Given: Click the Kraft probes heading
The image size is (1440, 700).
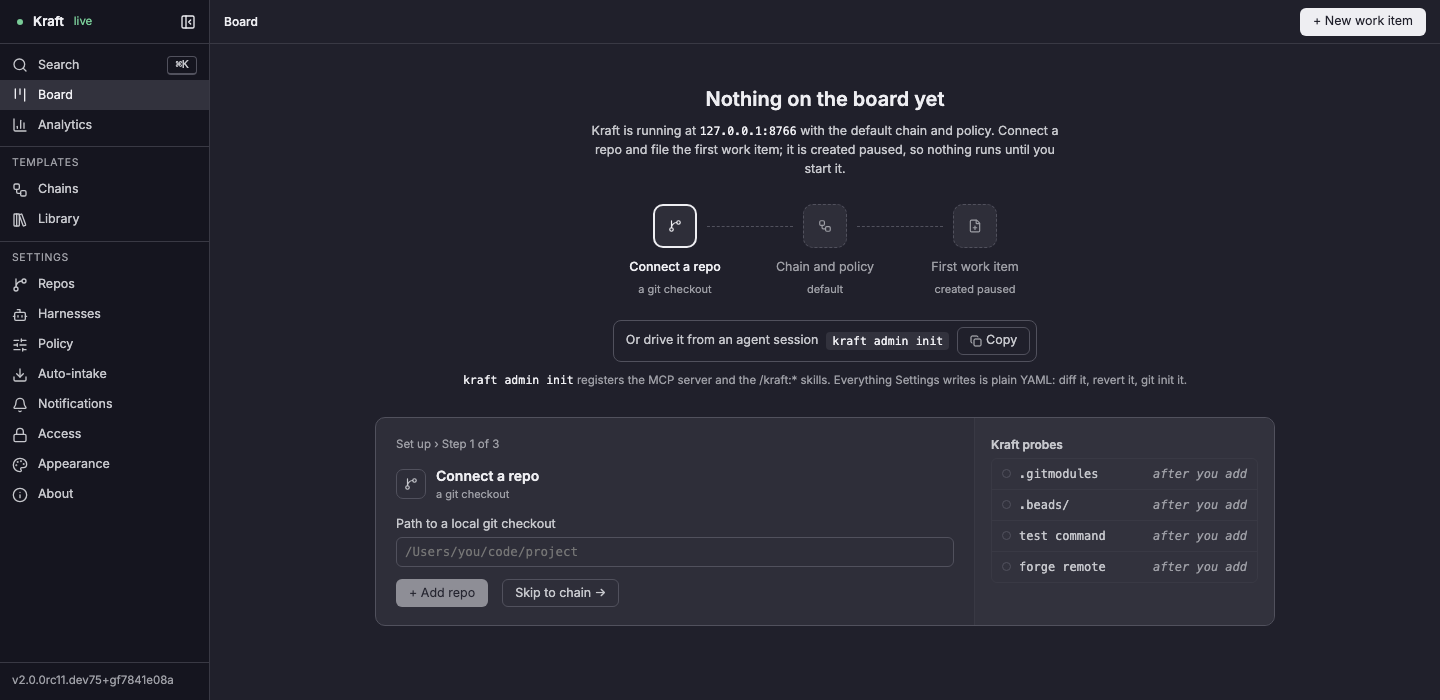Looking at the screenshot, I should click(x=1027, y=445).
